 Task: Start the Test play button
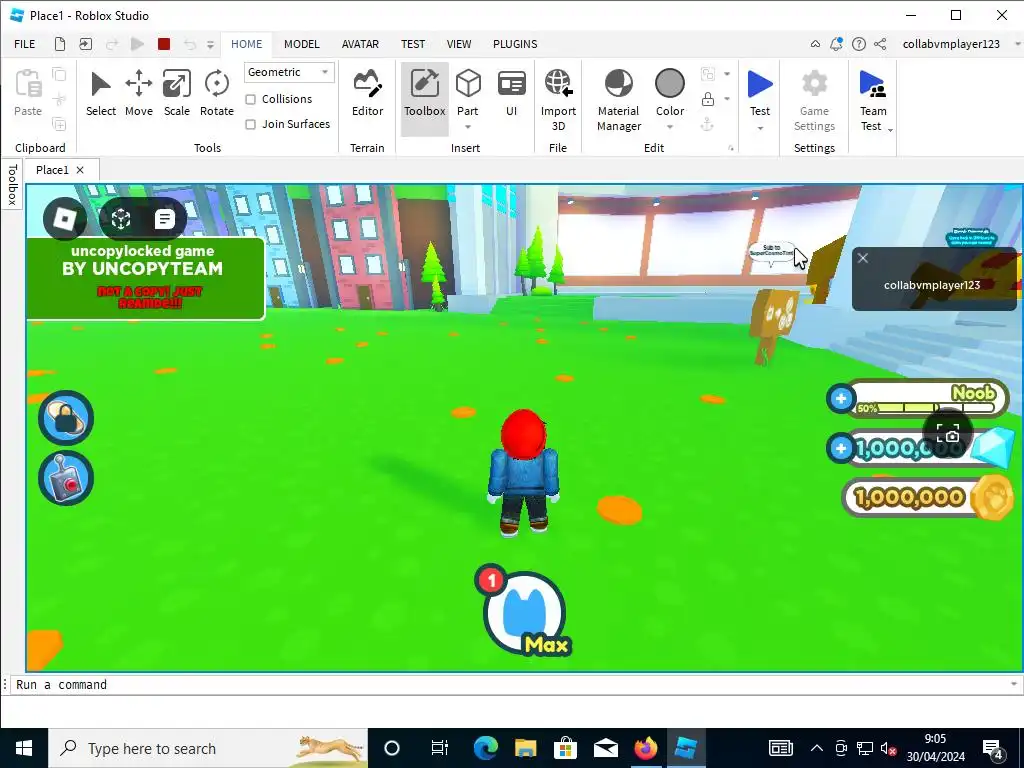pyautogui.click(x=760, y=91)
